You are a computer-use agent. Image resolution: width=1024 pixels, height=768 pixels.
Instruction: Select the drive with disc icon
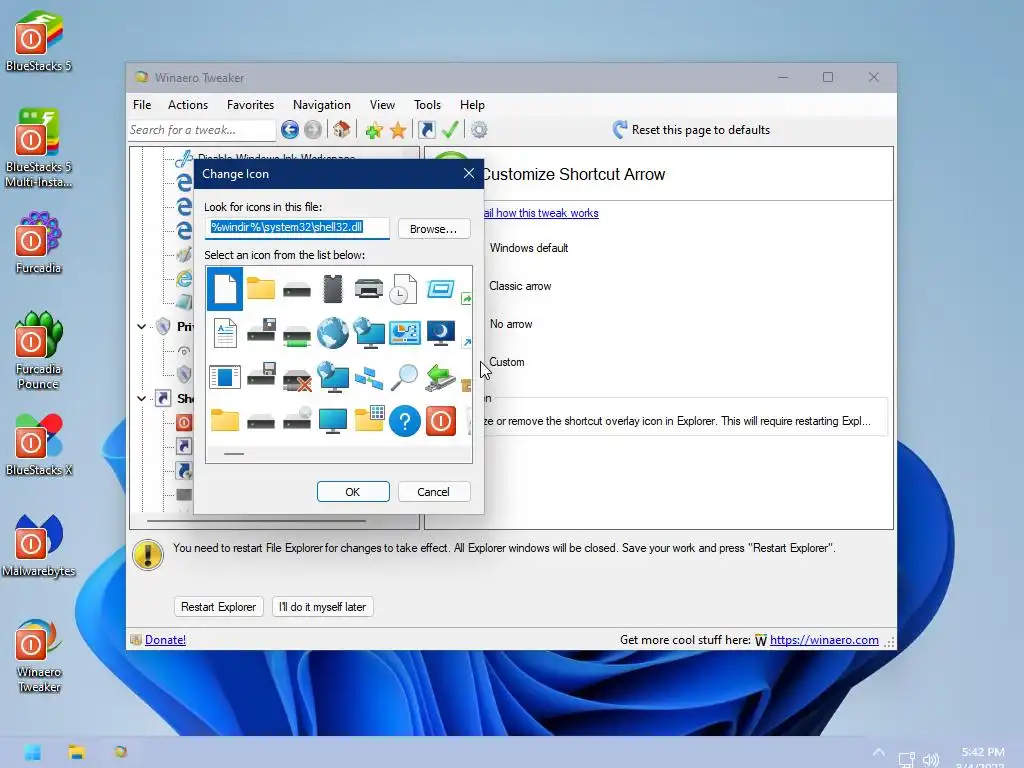(296, 419)
